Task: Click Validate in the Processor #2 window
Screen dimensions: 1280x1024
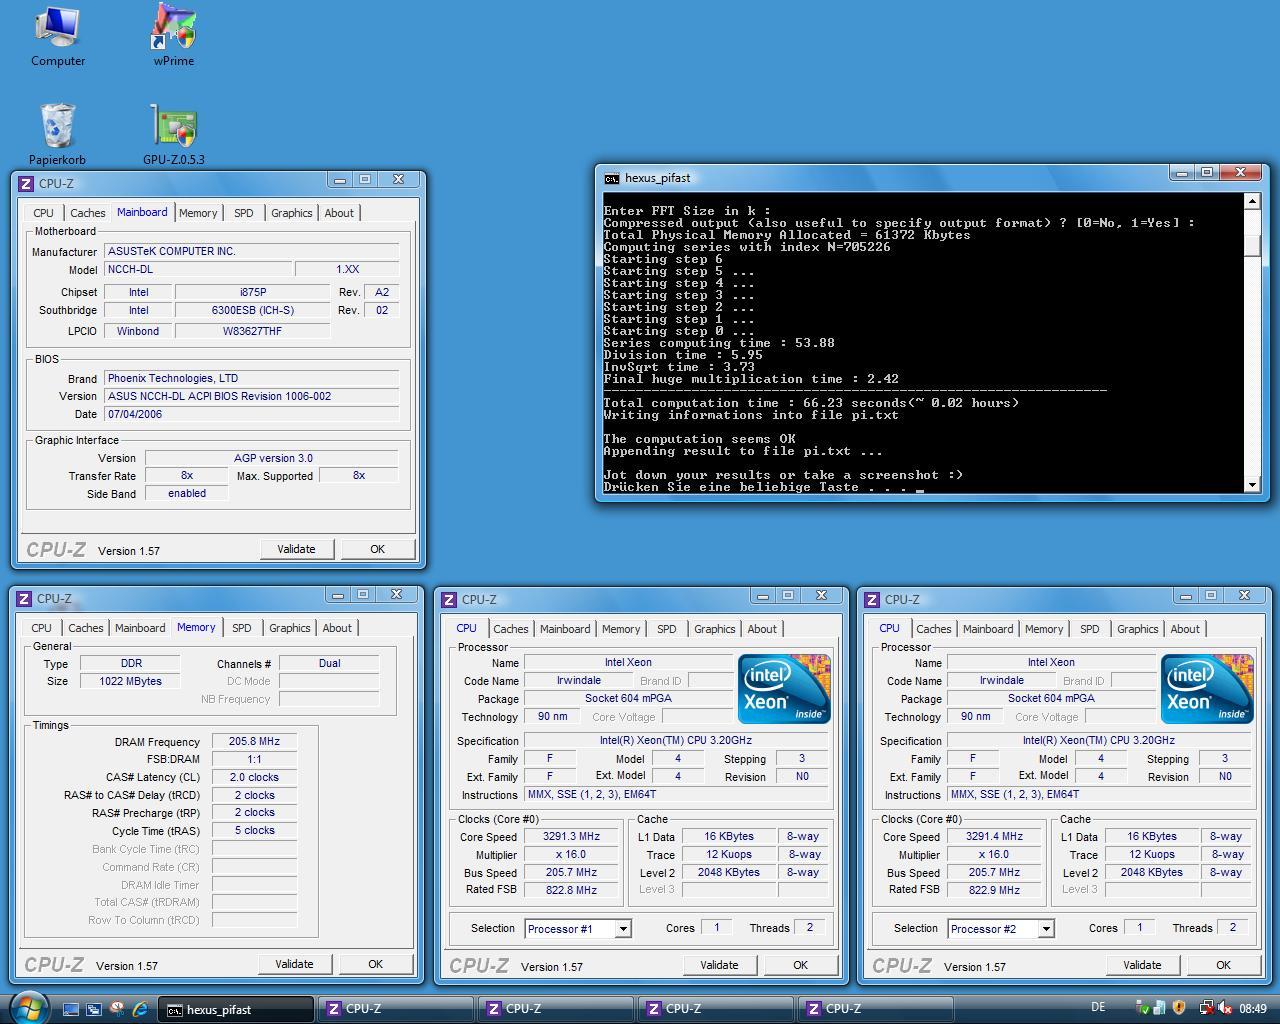Action: click(x=1142, y=965)
